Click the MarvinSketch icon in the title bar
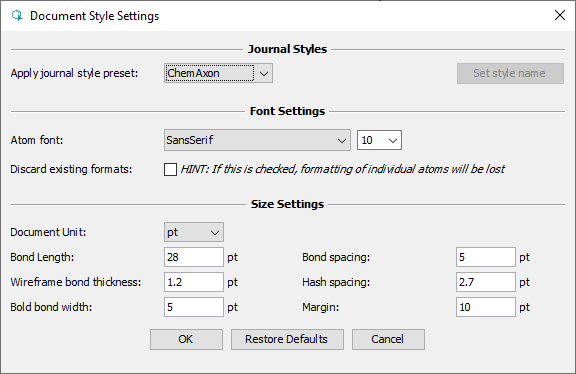The height and width of the screenshot is (374, 576). tap(17, 15)
